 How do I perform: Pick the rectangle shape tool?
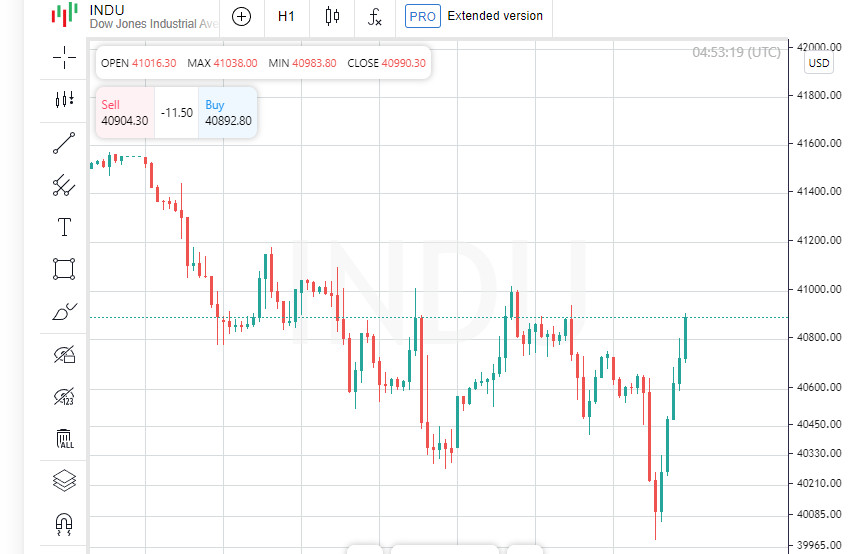pyautogui.click(x=64, y=269)
